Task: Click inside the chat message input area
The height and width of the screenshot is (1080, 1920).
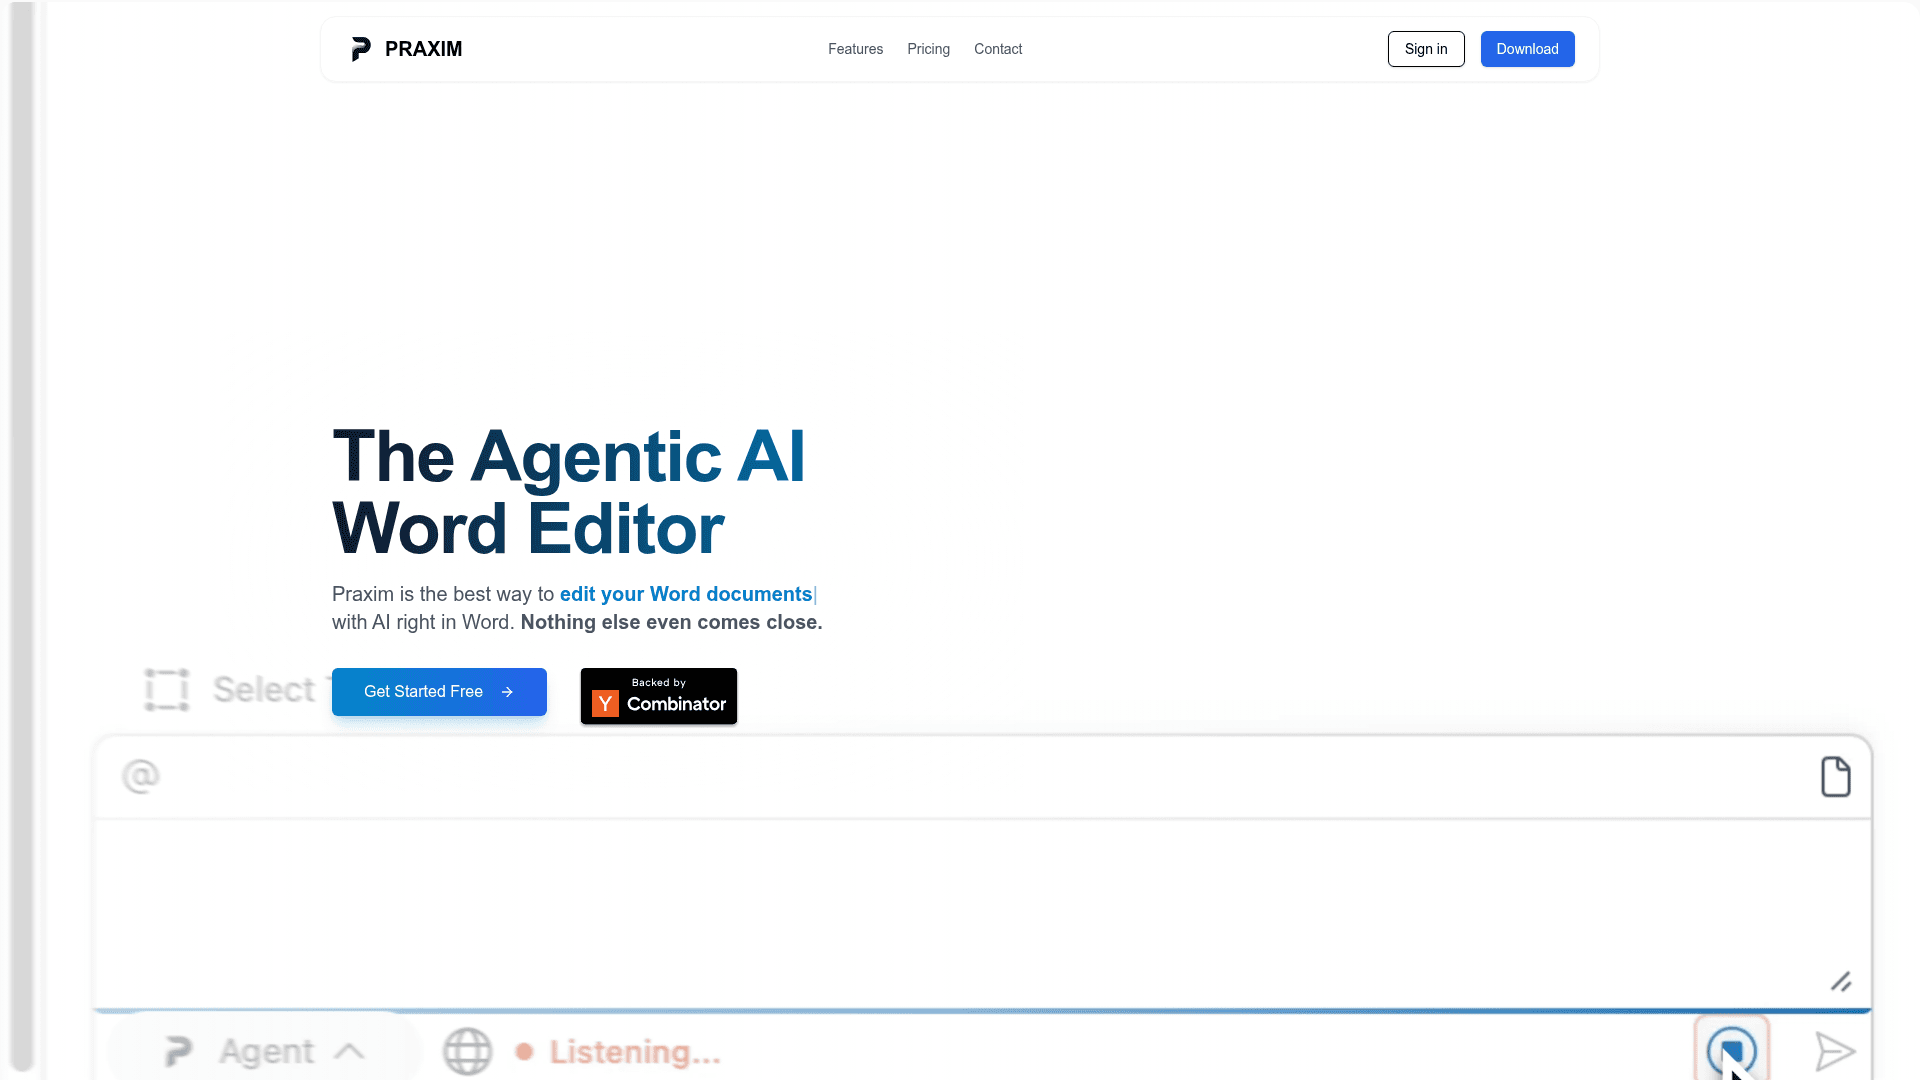Action: pos(982,913)
